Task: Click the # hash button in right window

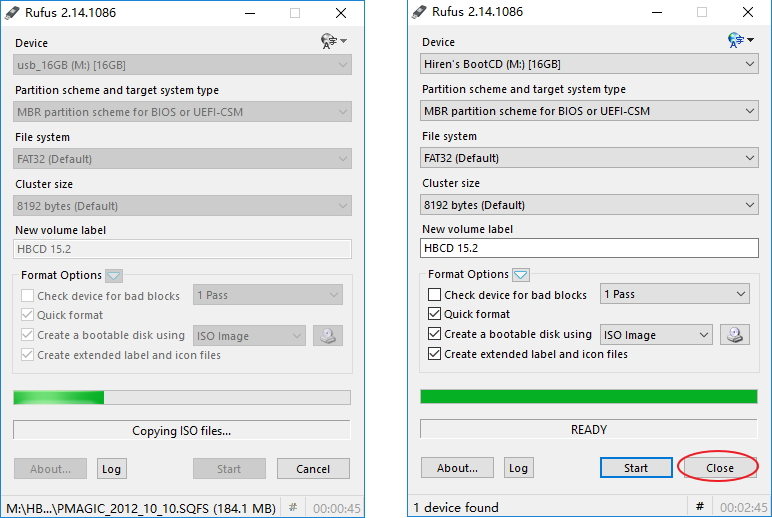Action: pyautogui.click(x=700, y=506)
